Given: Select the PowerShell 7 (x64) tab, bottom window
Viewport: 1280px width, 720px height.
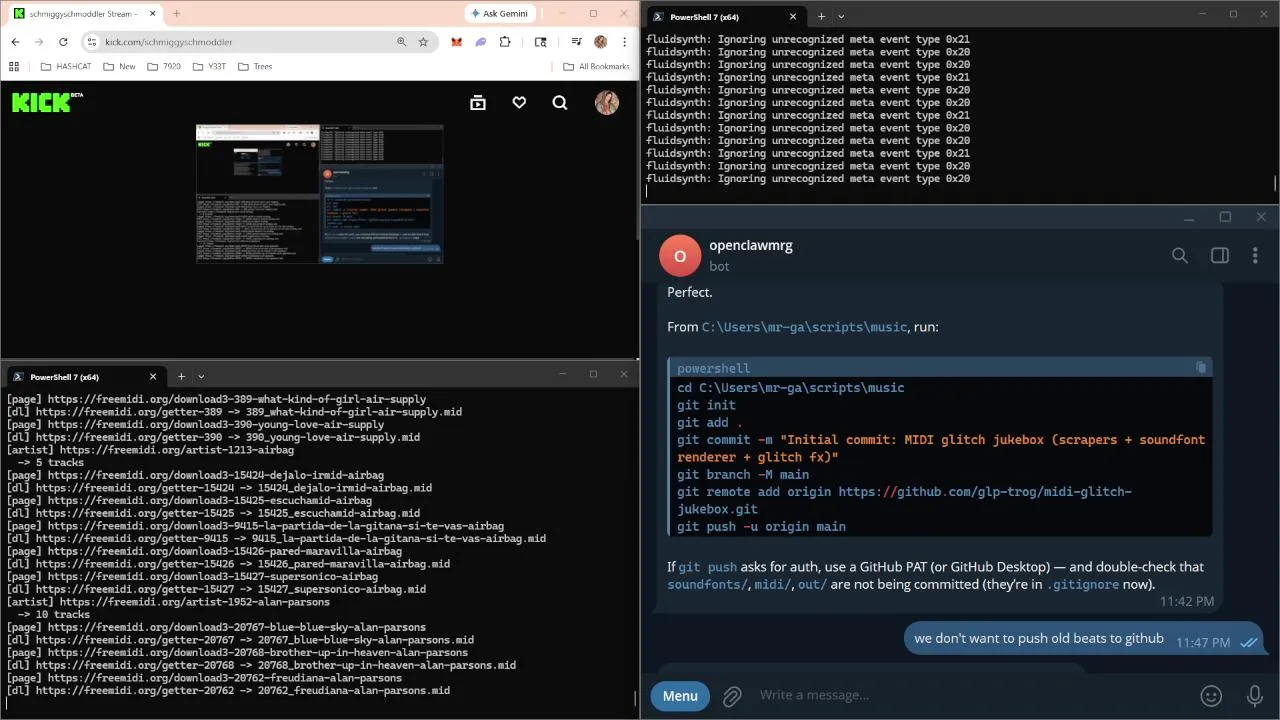Looking at the screenshot, I should point(84,377).
